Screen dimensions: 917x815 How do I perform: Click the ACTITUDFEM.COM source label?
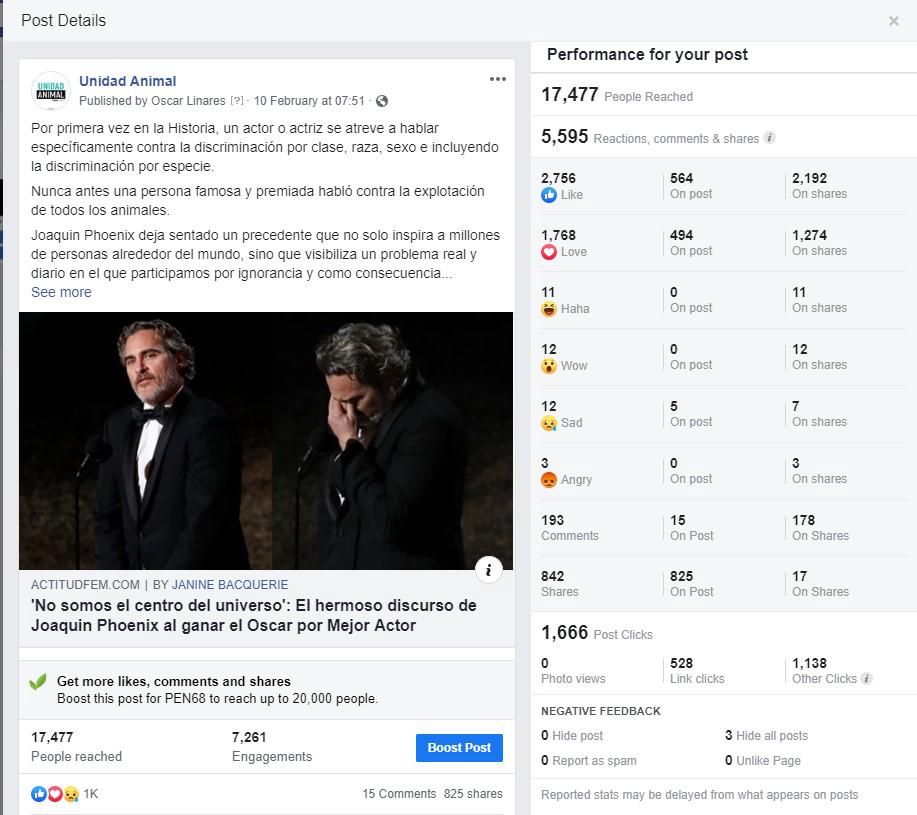(85, 585)
